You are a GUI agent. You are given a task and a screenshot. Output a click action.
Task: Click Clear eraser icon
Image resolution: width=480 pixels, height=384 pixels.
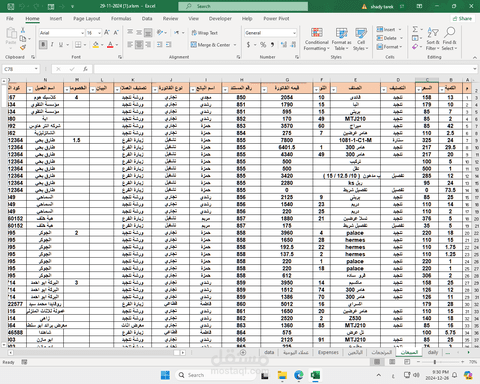click(415, 47)
